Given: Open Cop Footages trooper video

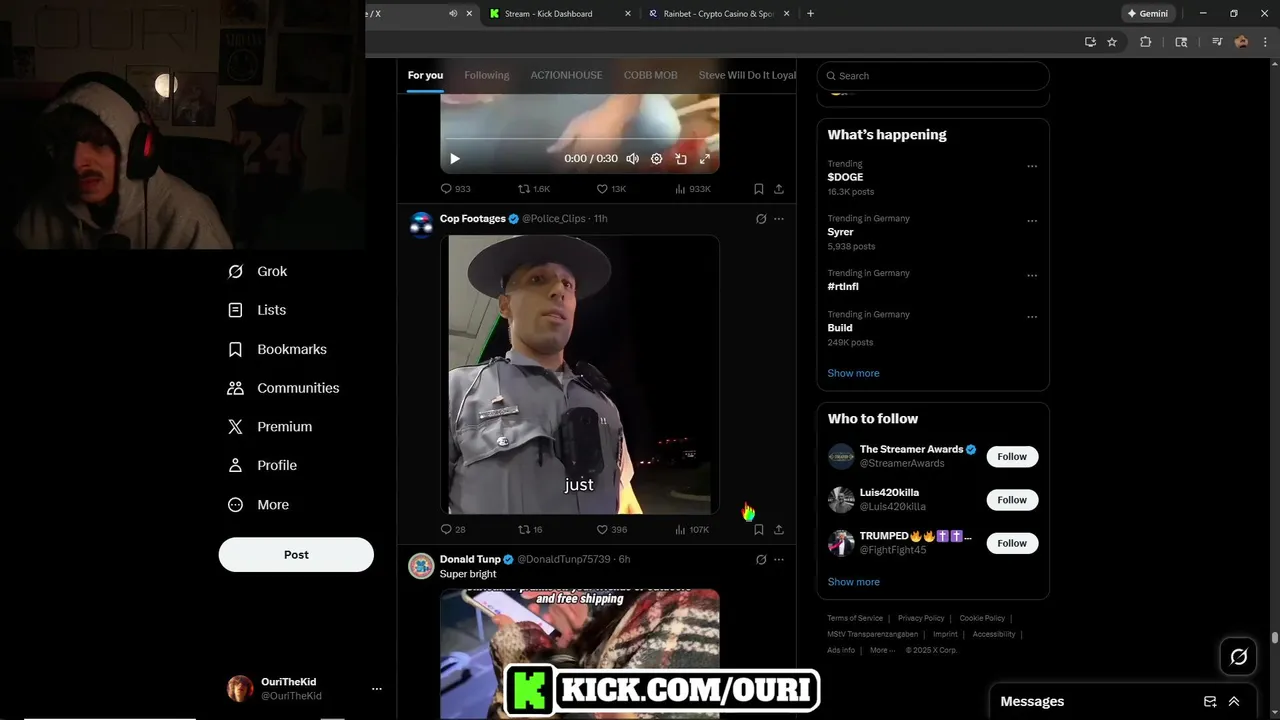Looking at the screenshot, I should pyautogui.click(x=580, y=375).
